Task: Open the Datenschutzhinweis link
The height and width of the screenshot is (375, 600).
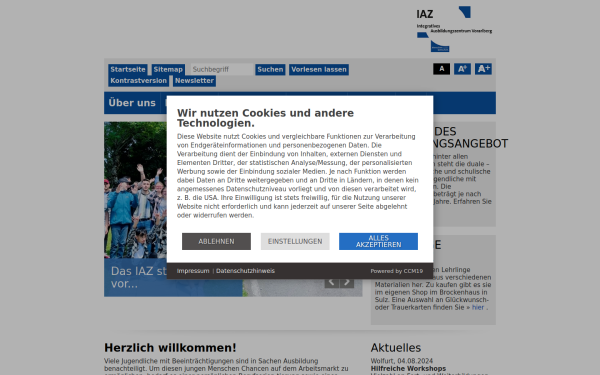Action: [245, 271]
